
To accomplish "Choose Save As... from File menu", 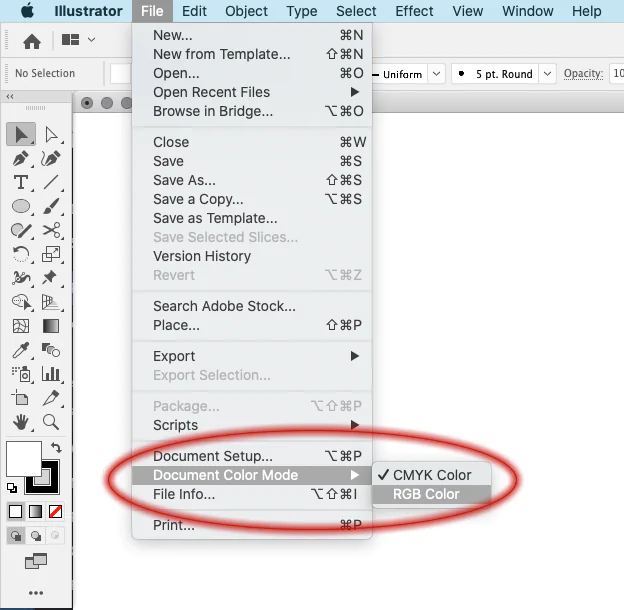I will coord(252,180).
